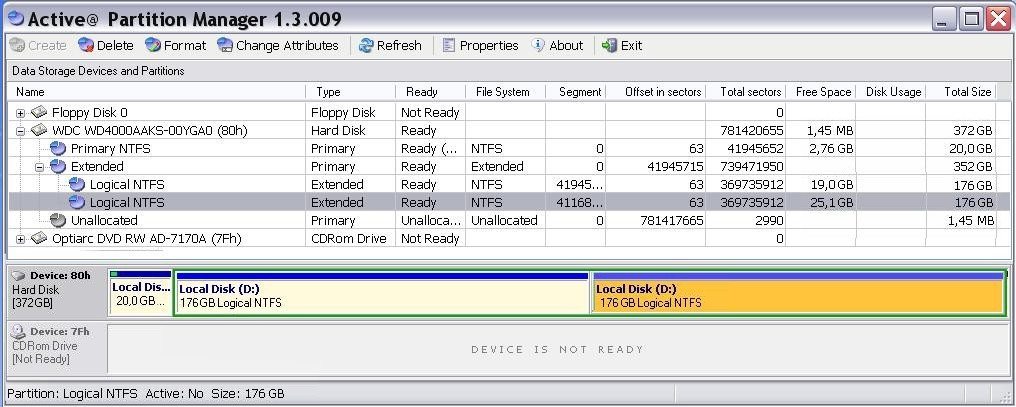Collapse the Extended partition node
The image size is (1016, 407).
coord(40,167)
